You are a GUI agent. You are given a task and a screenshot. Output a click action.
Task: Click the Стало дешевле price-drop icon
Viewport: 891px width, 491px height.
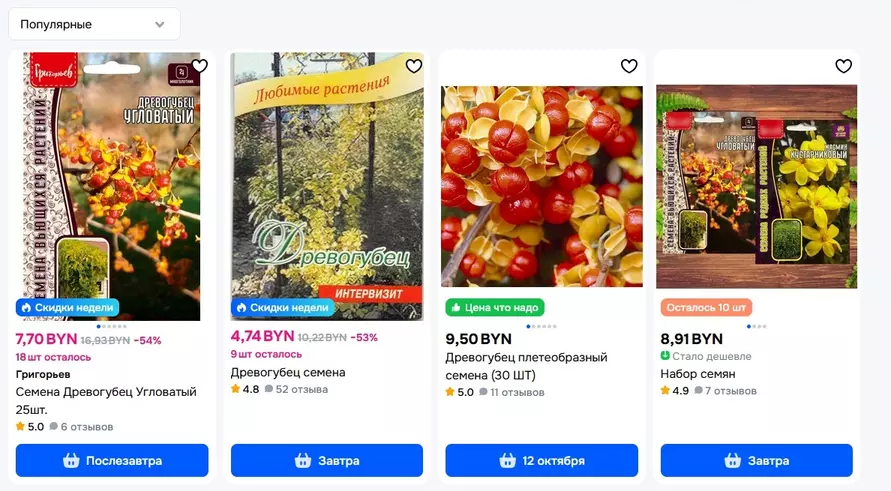665,356
